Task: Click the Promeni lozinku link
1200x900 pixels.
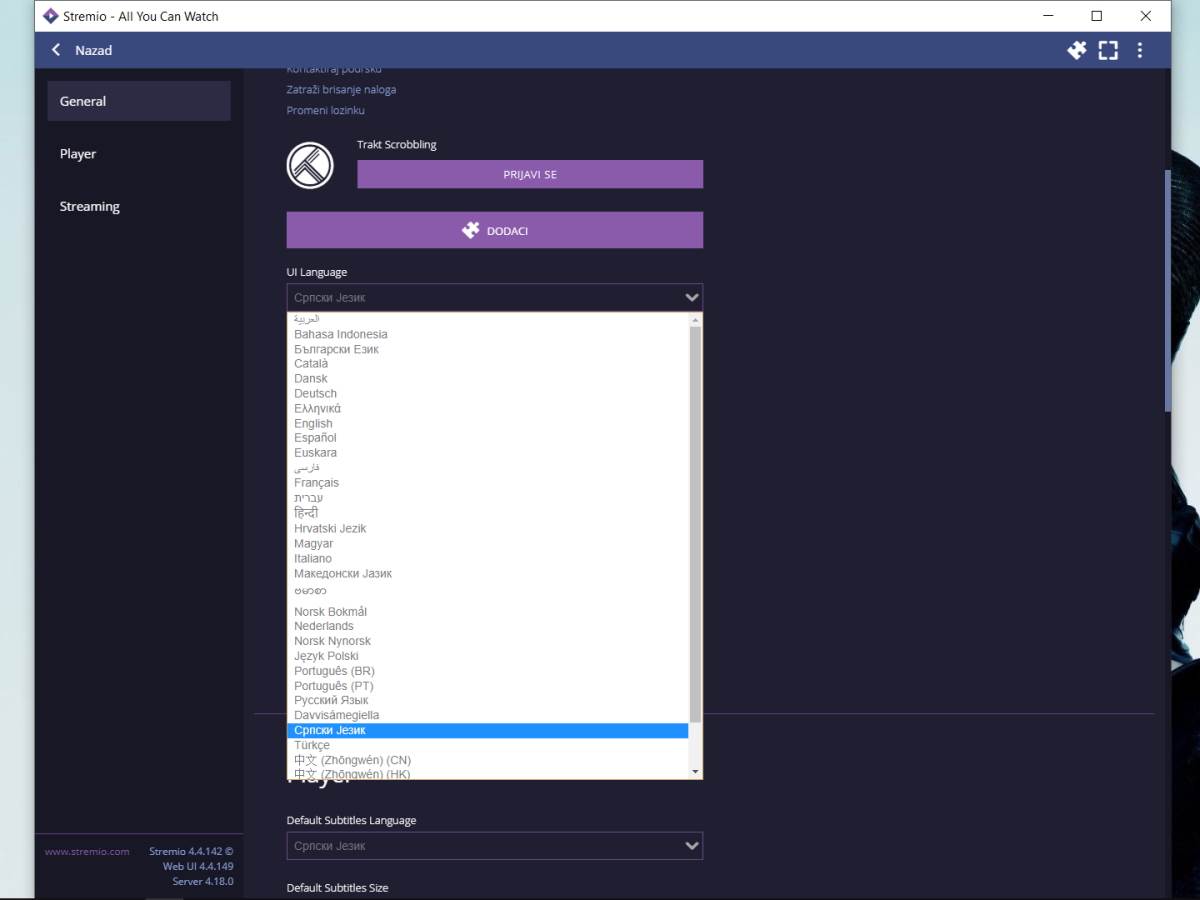Action: [x=325, y=110]
